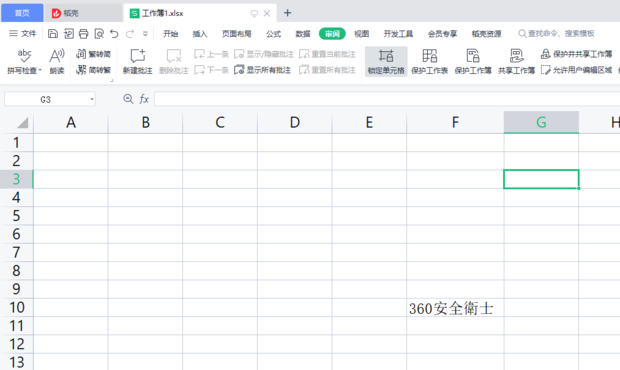Screen dimensions: 620x370
Task: Click the Redo arrow
Action: coord(130,34)
